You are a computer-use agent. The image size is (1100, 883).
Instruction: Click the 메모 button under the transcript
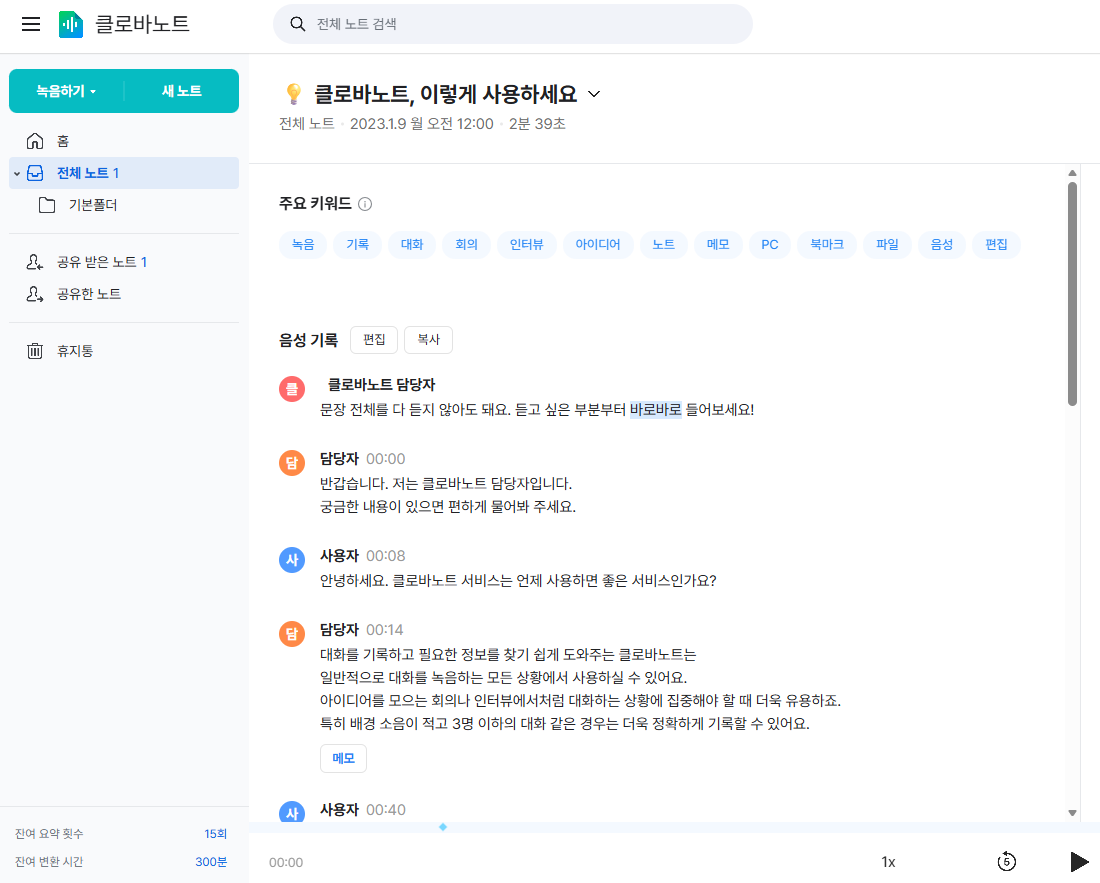[x=343, y=759]
